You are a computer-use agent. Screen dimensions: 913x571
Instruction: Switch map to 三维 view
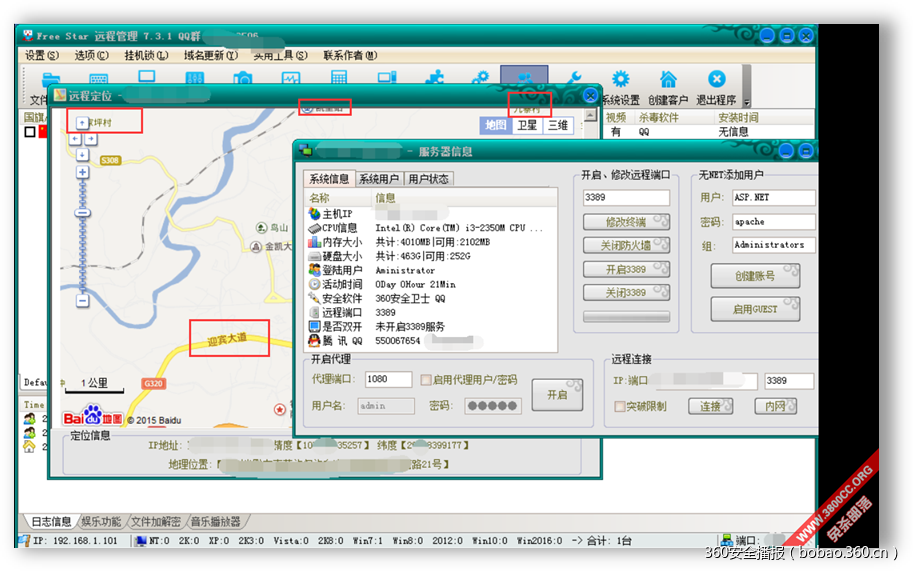558,125
